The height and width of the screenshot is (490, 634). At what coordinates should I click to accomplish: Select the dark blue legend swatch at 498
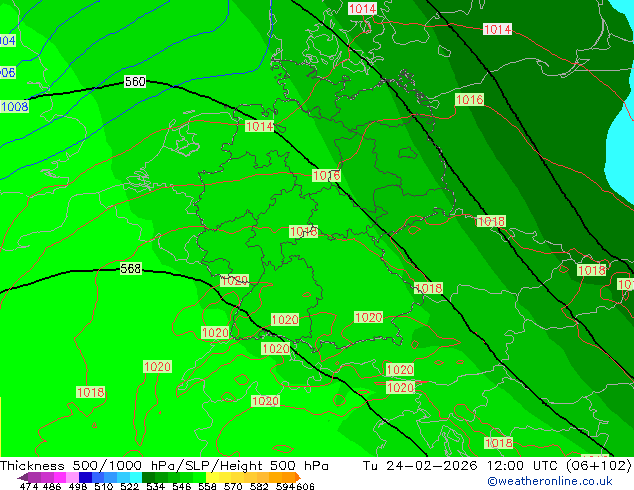(x=85, y=477)
